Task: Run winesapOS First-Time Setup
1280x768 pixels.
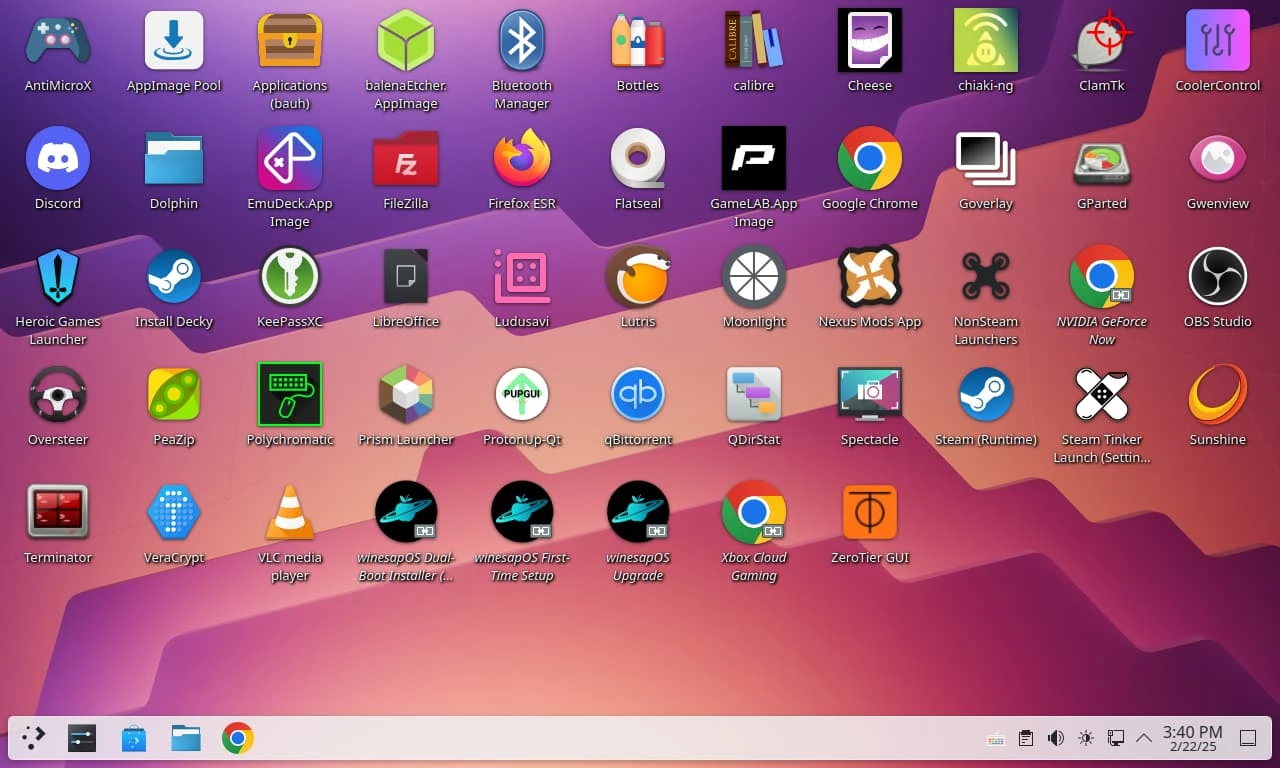Action: (521, 512)
